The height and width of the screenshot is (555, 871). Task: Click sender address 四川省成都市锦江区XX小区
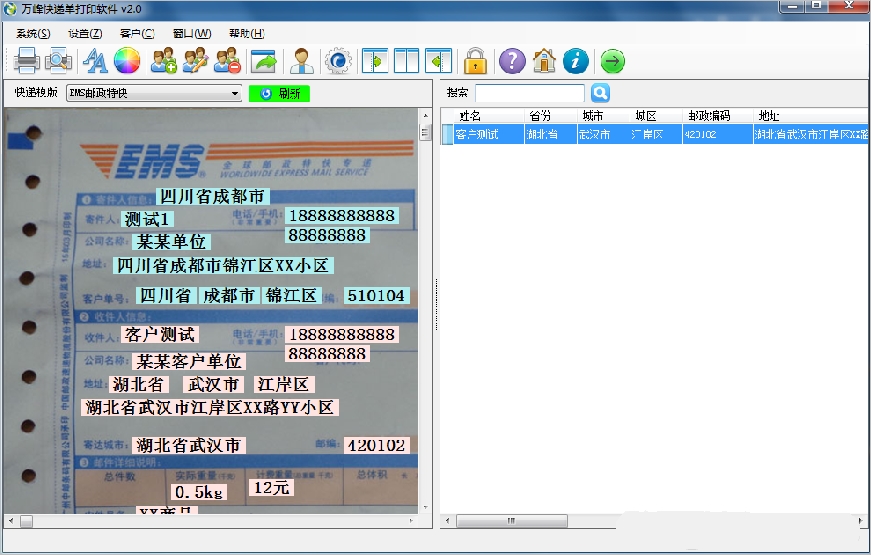(223, 266)
